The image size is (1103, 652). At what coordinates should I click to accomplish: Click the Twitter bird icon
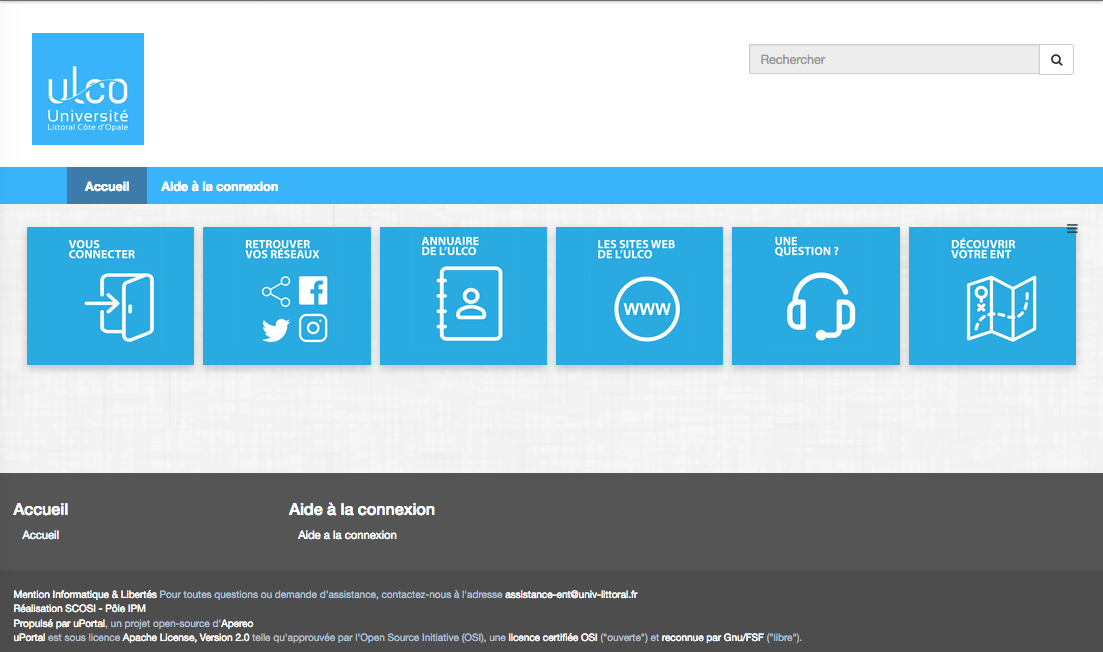click(x=275, y=330)
